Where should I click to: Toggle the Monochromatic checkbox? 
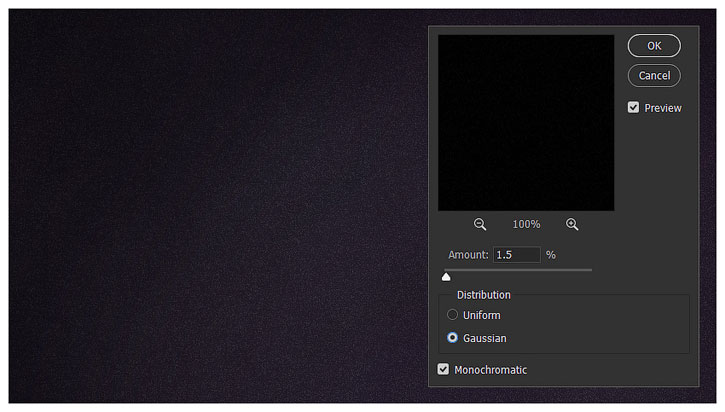[443, 369]
